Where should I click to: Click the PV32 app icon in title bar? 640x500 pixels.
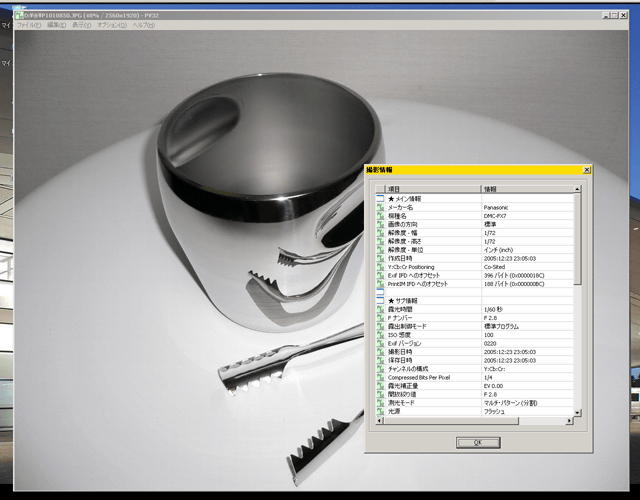coord(17,16)
